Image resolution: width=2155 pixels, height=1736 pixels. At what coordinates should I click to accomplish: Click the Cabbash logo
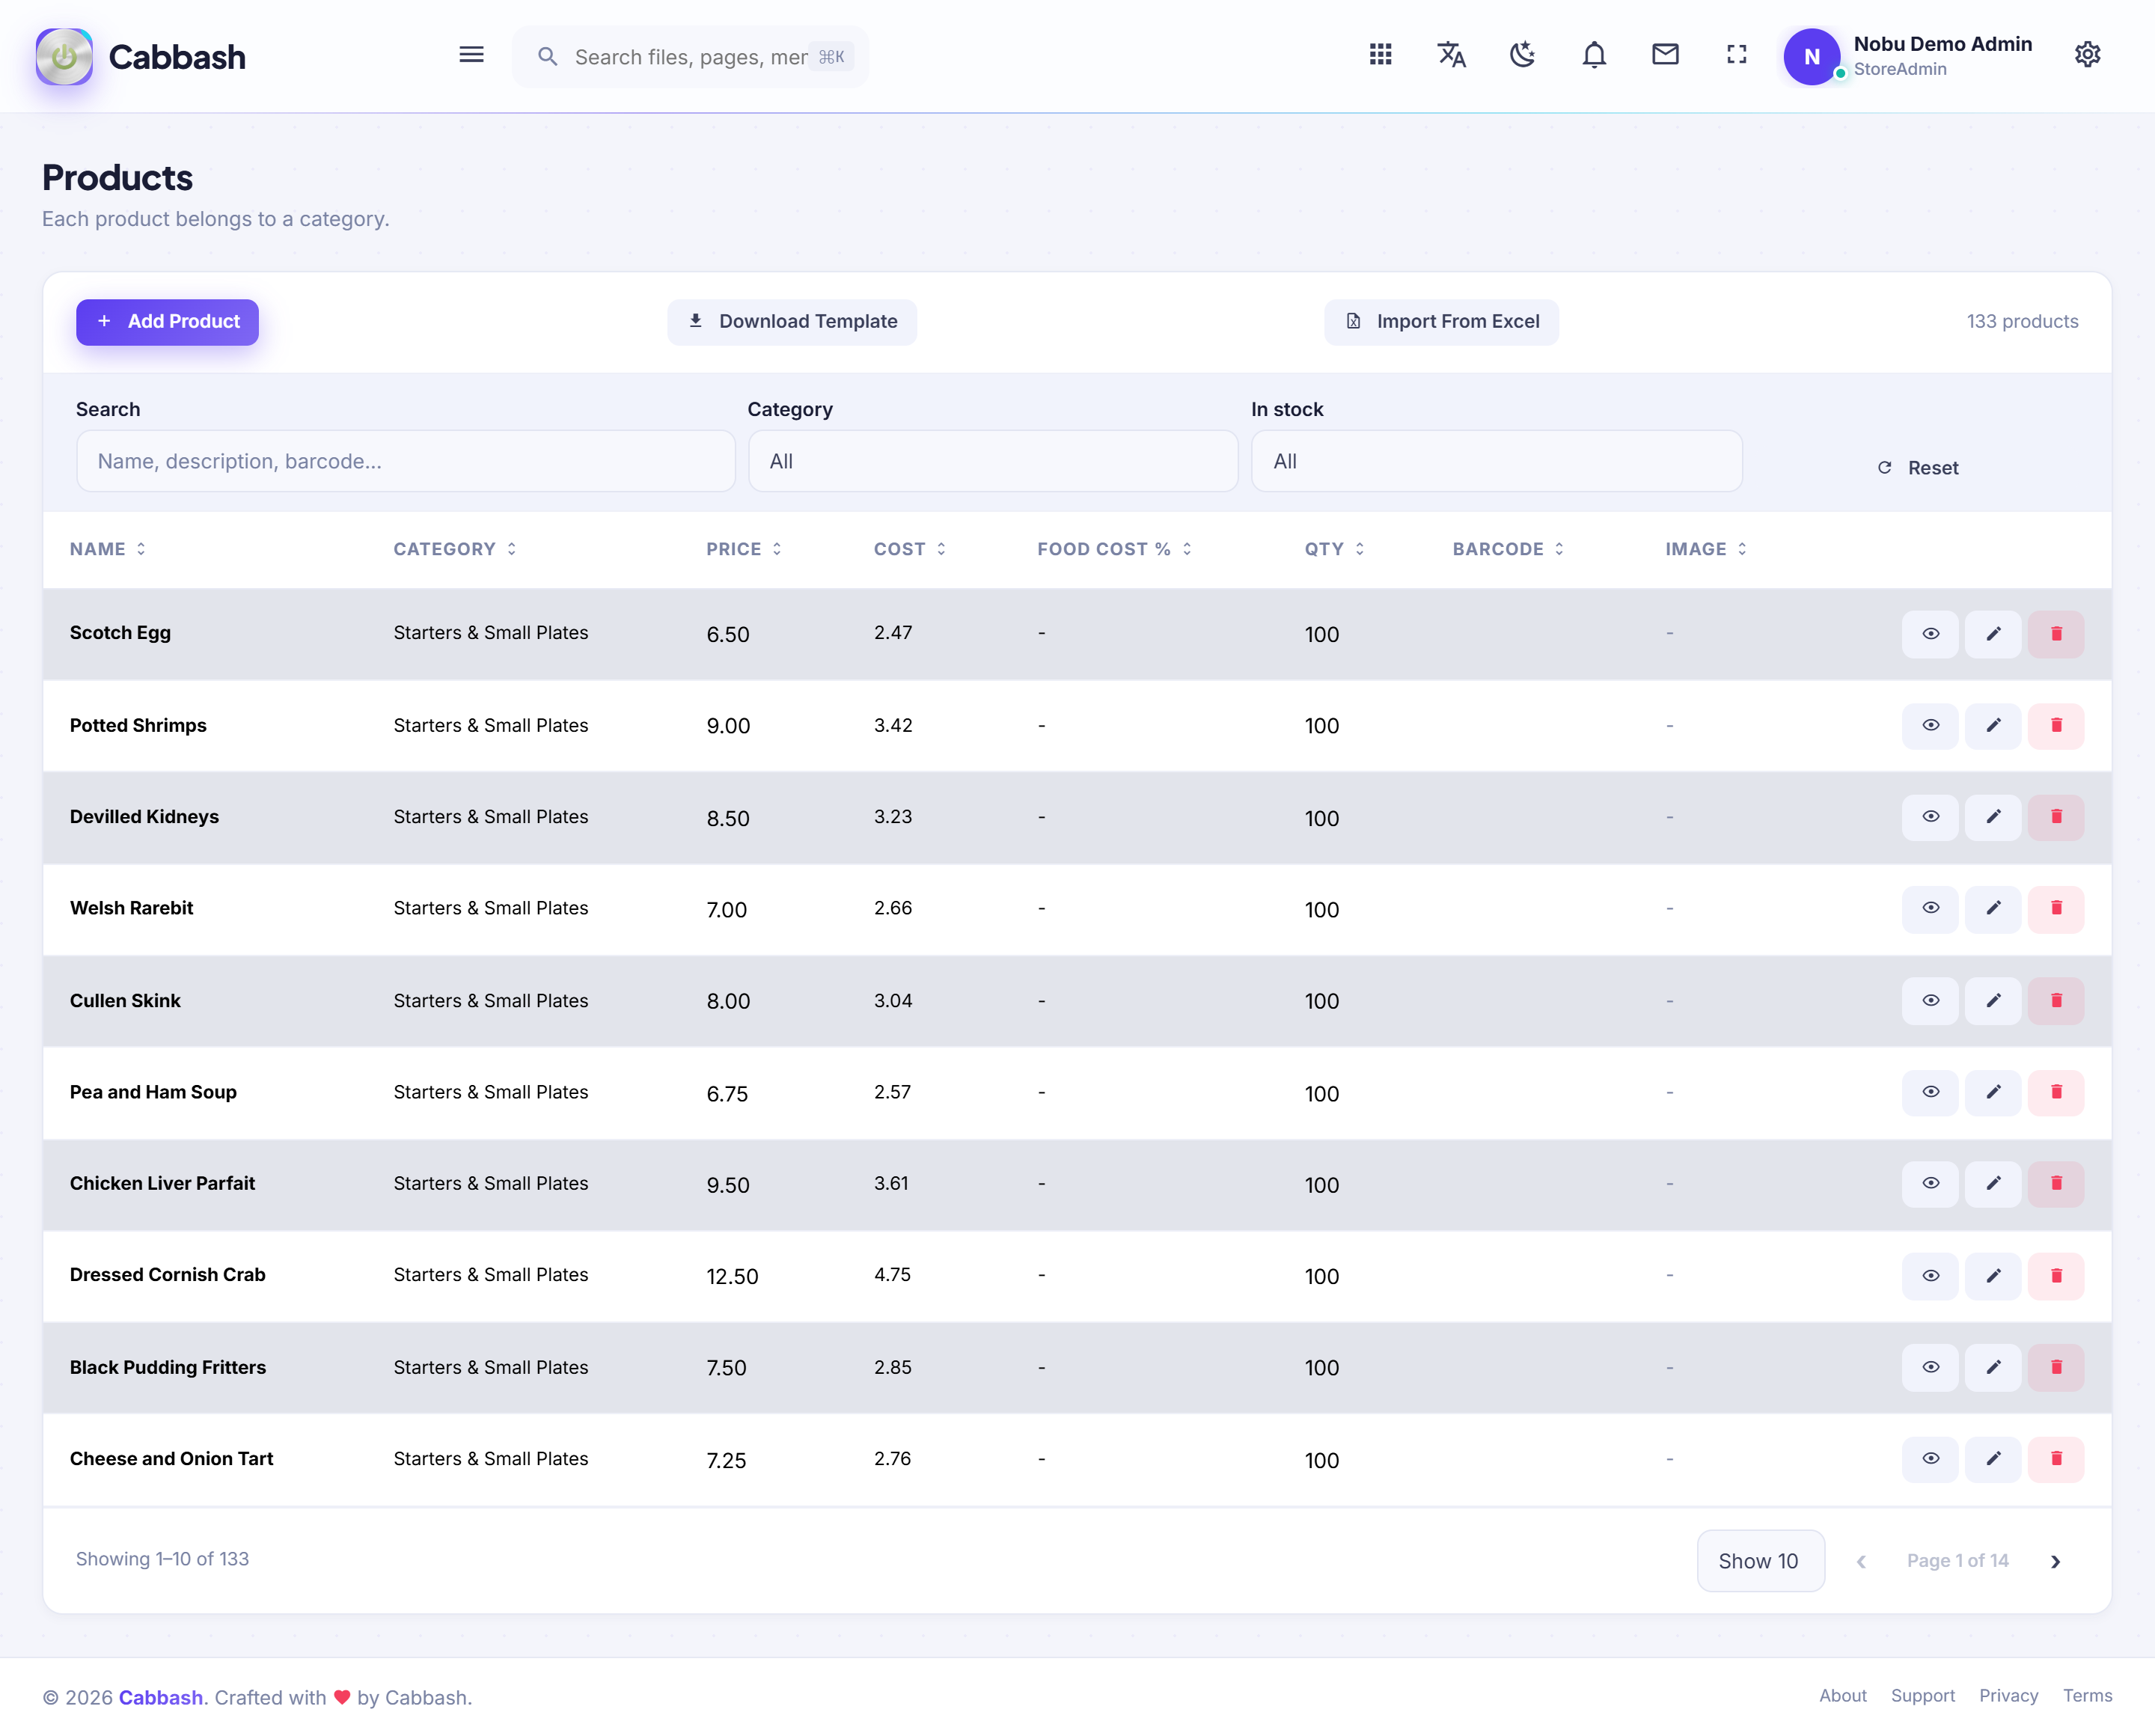click(x=141, y=57)
